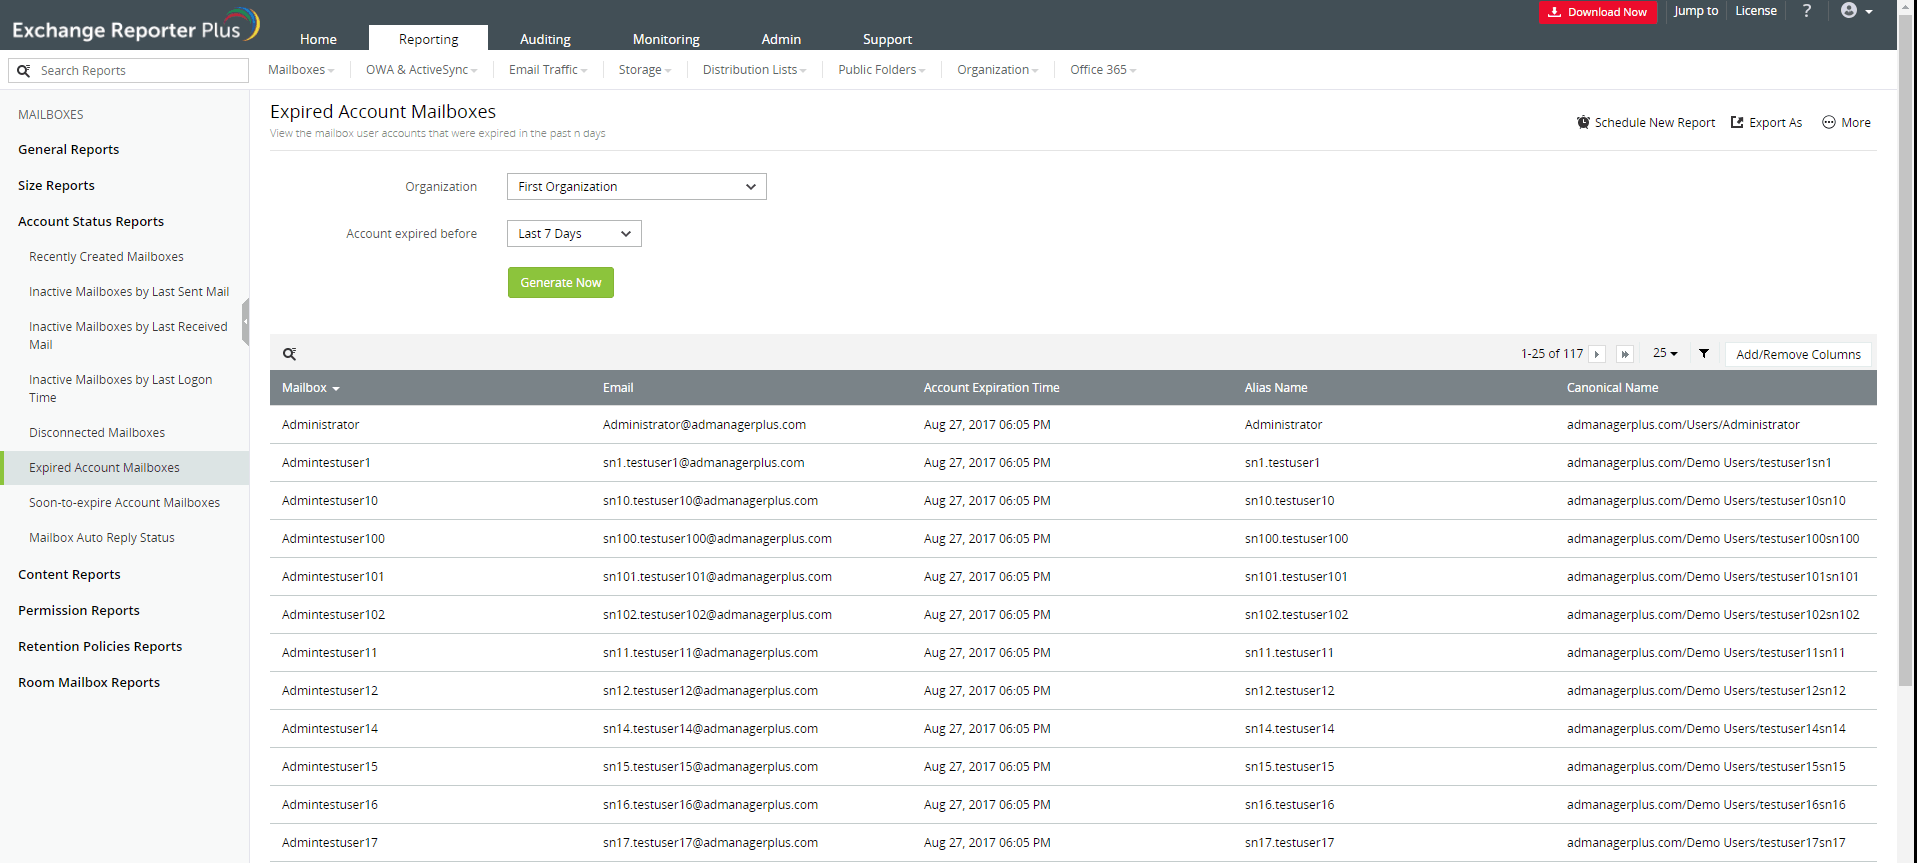Screen dimensions: 1917x863
Task: Change the rows per page dropdown
Action: 1665,353
